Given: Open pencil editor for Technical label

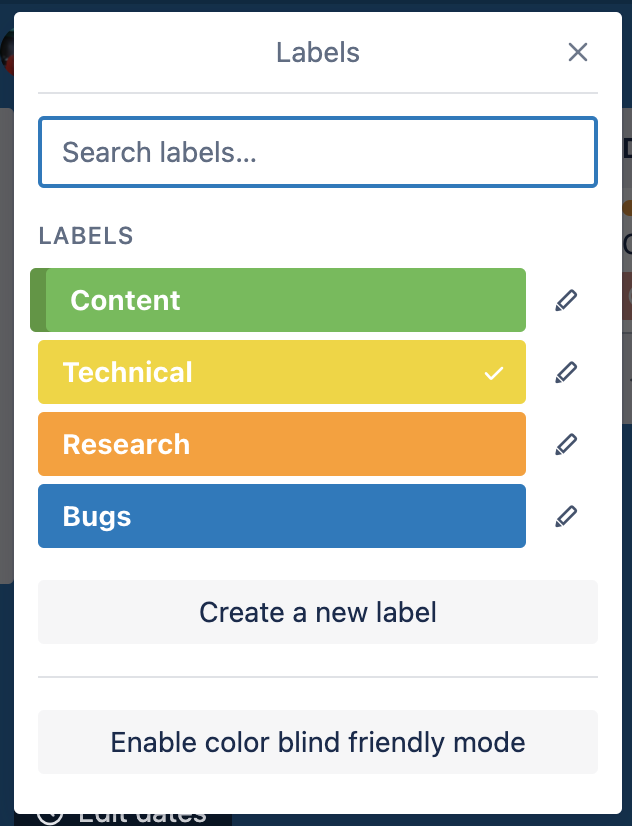Looking at the screenshot, I should pyautogui.click(x=566, y=372).
